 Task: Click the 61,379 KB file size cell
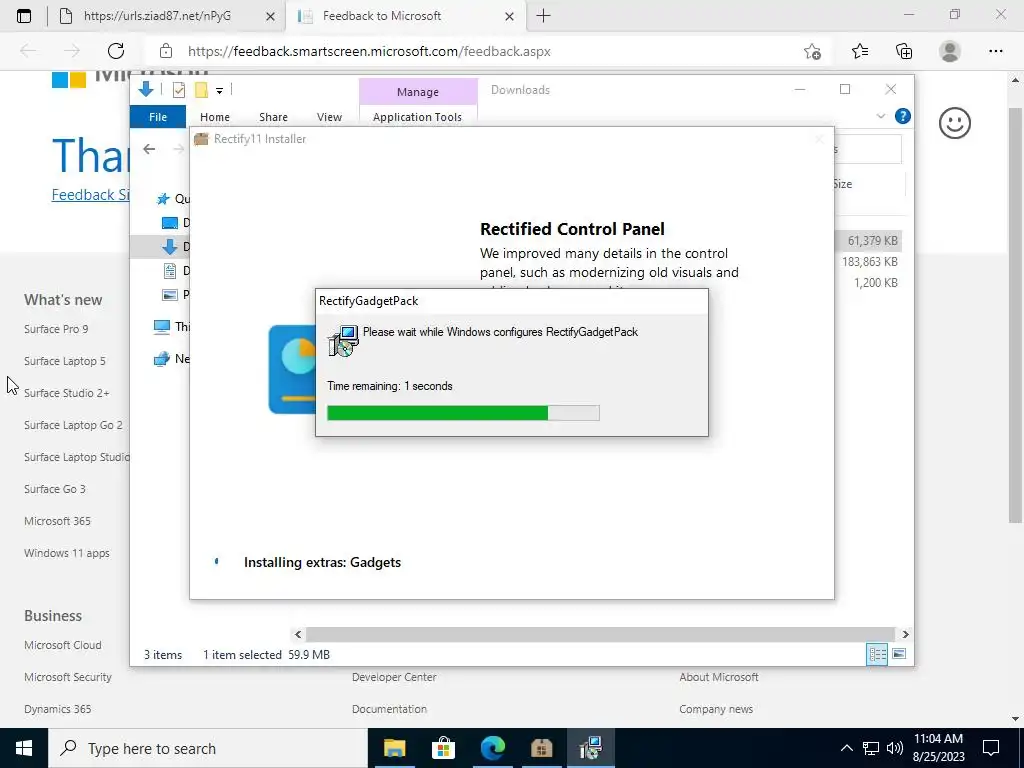[x=872, y=241]
